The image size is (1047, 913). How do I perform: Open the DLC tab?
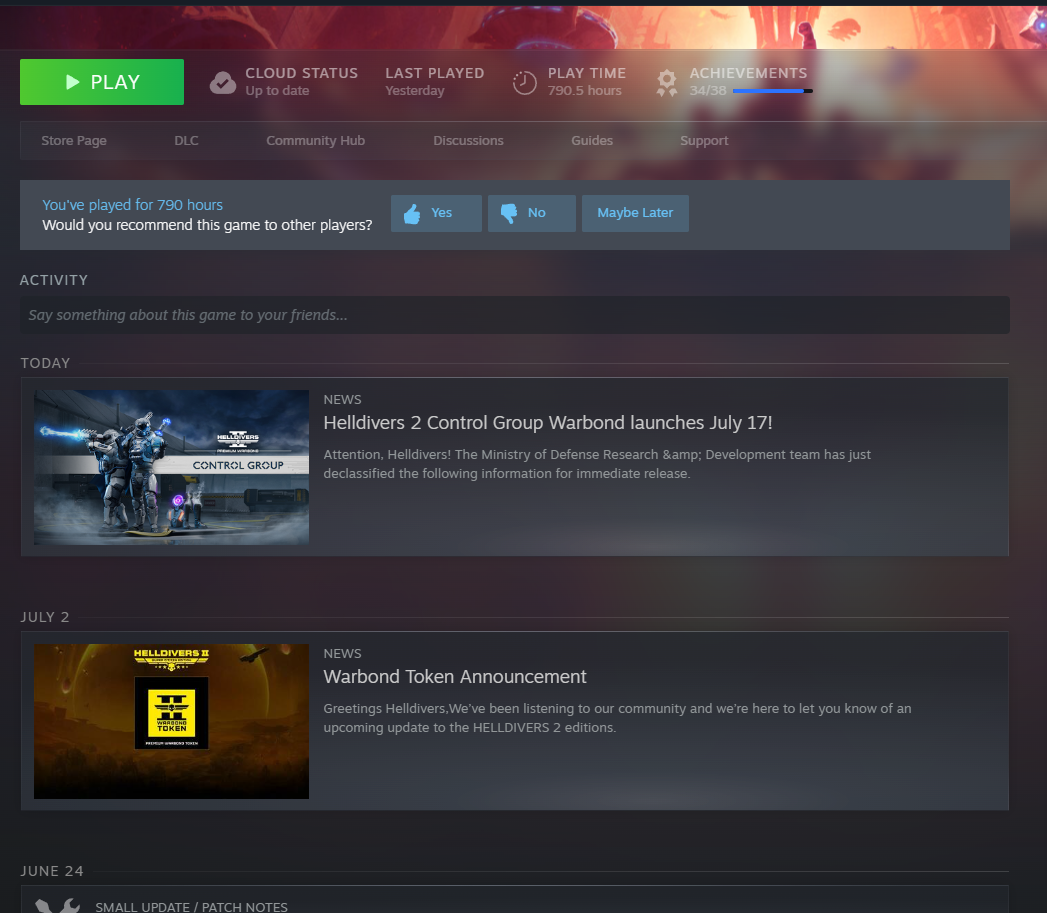coord(186,140)
